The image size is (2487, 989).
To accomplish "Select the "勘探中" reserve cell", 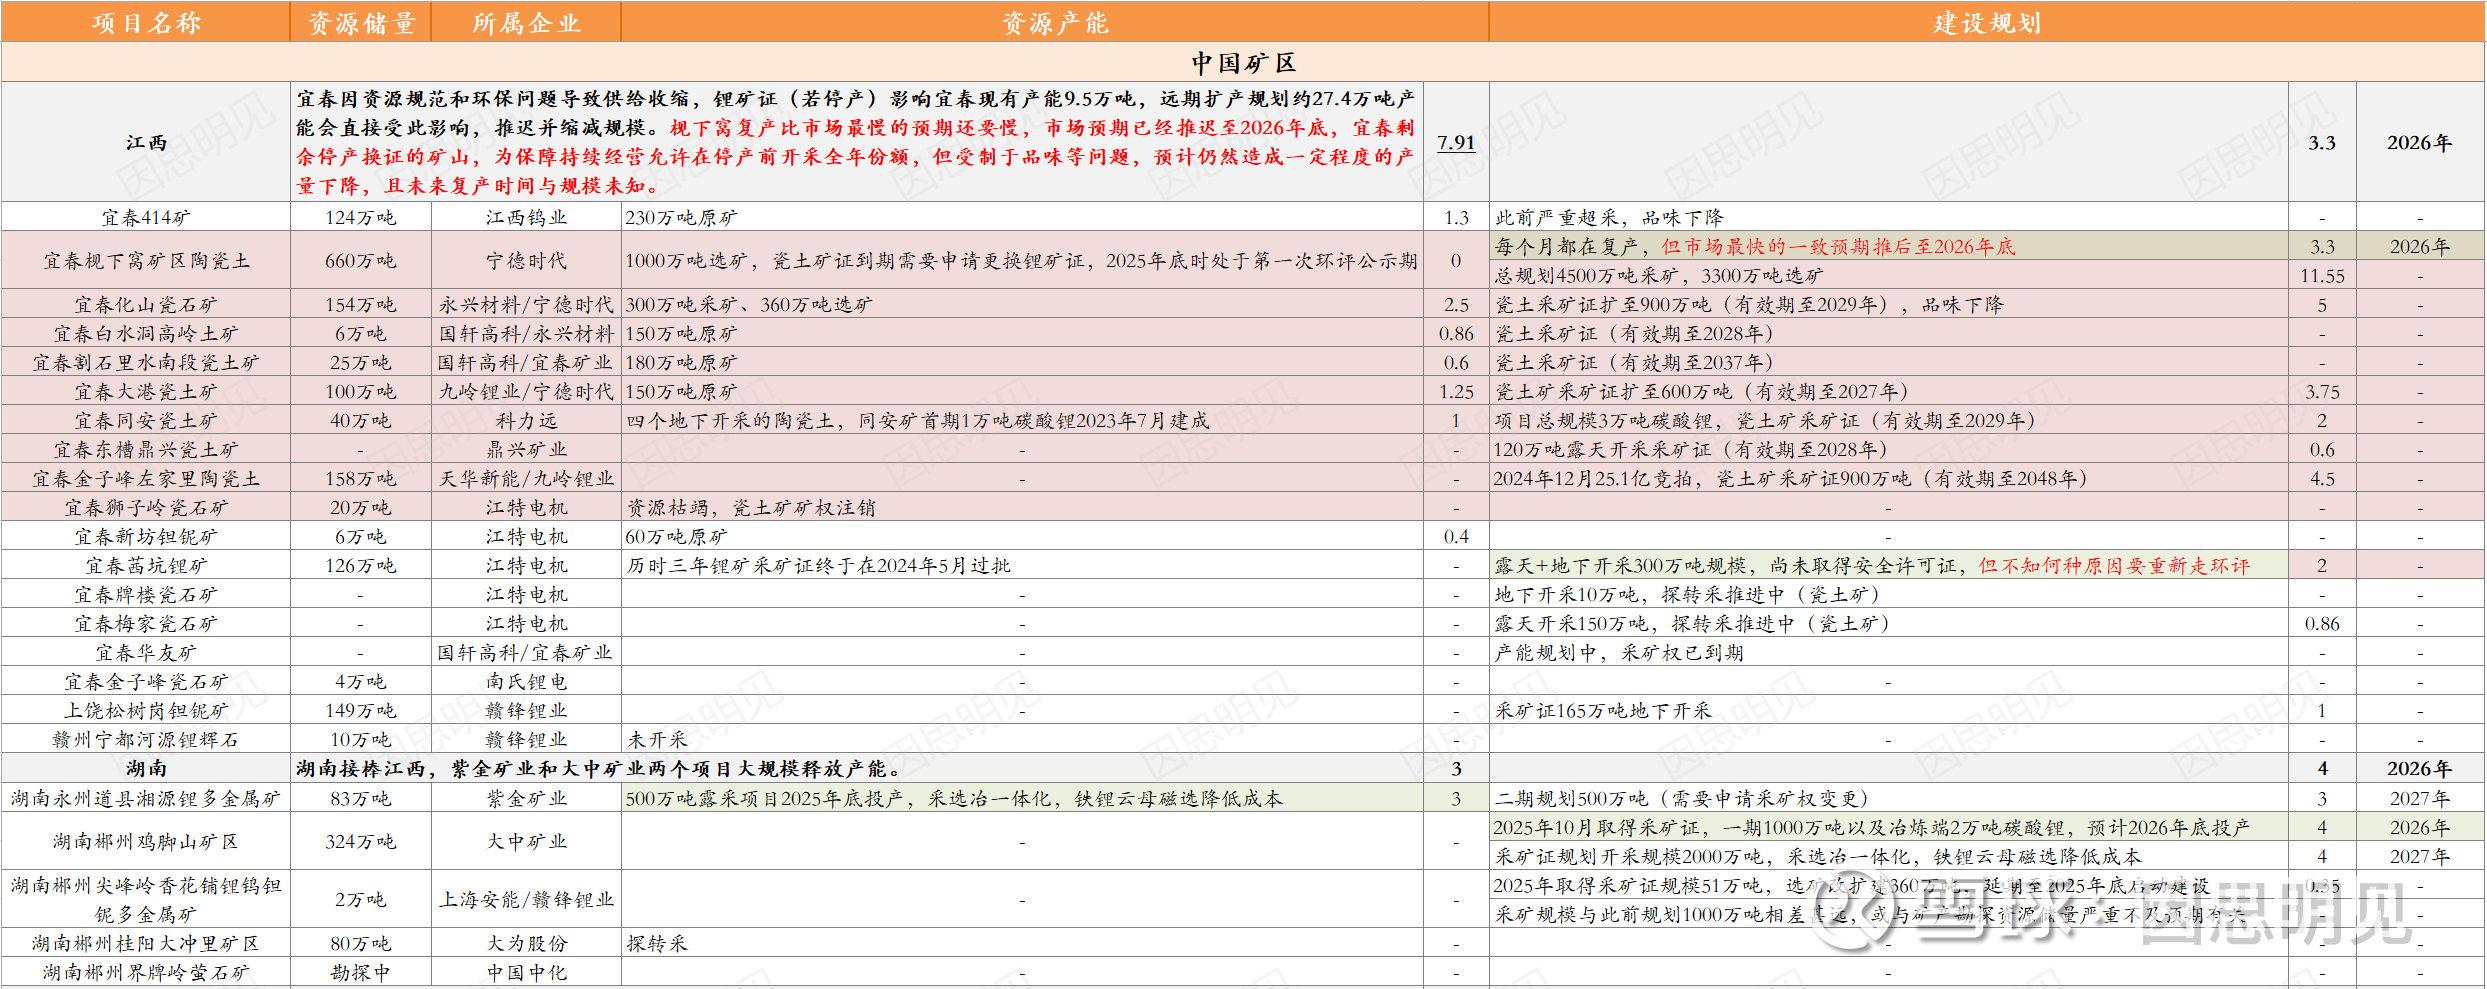I will [361, 972].
